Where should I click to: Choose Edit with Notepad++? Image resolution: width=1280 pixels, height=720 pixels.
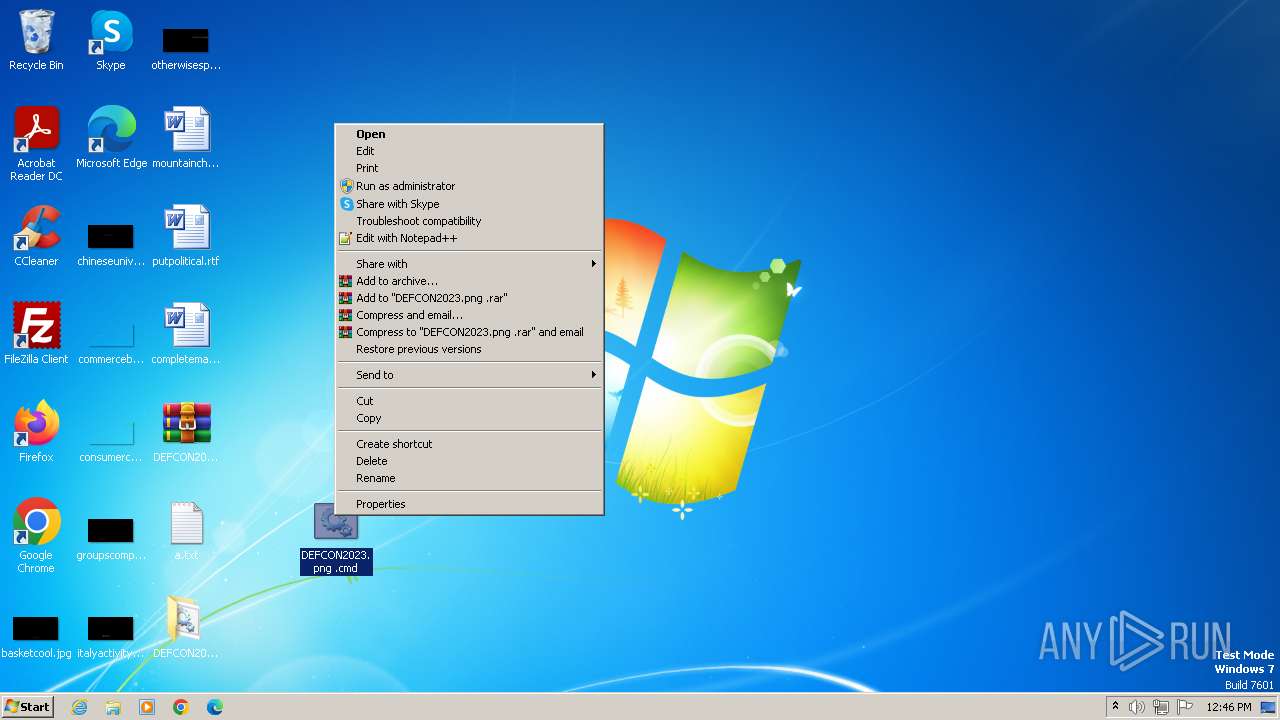click(x=469, y=238)
